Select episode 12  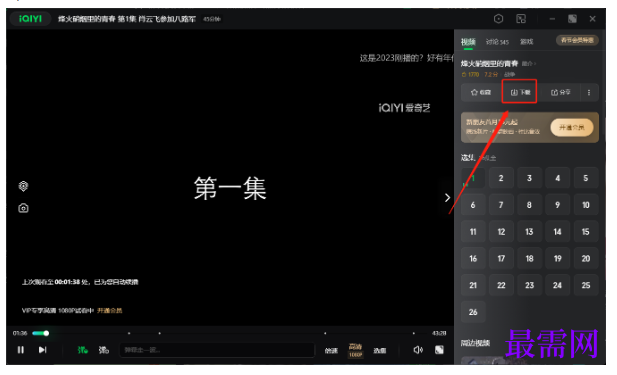coord(501,232)
